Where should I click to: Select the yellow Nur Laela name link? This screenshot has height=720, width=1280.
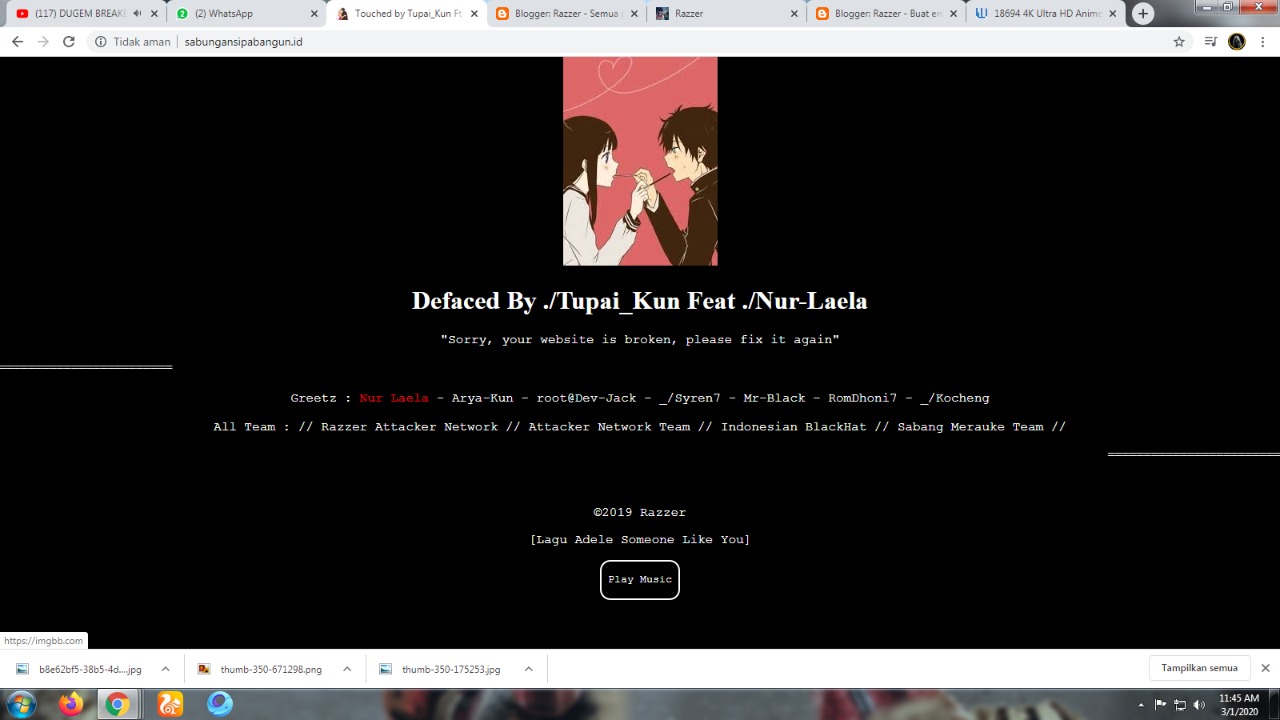tap(393, 398)
